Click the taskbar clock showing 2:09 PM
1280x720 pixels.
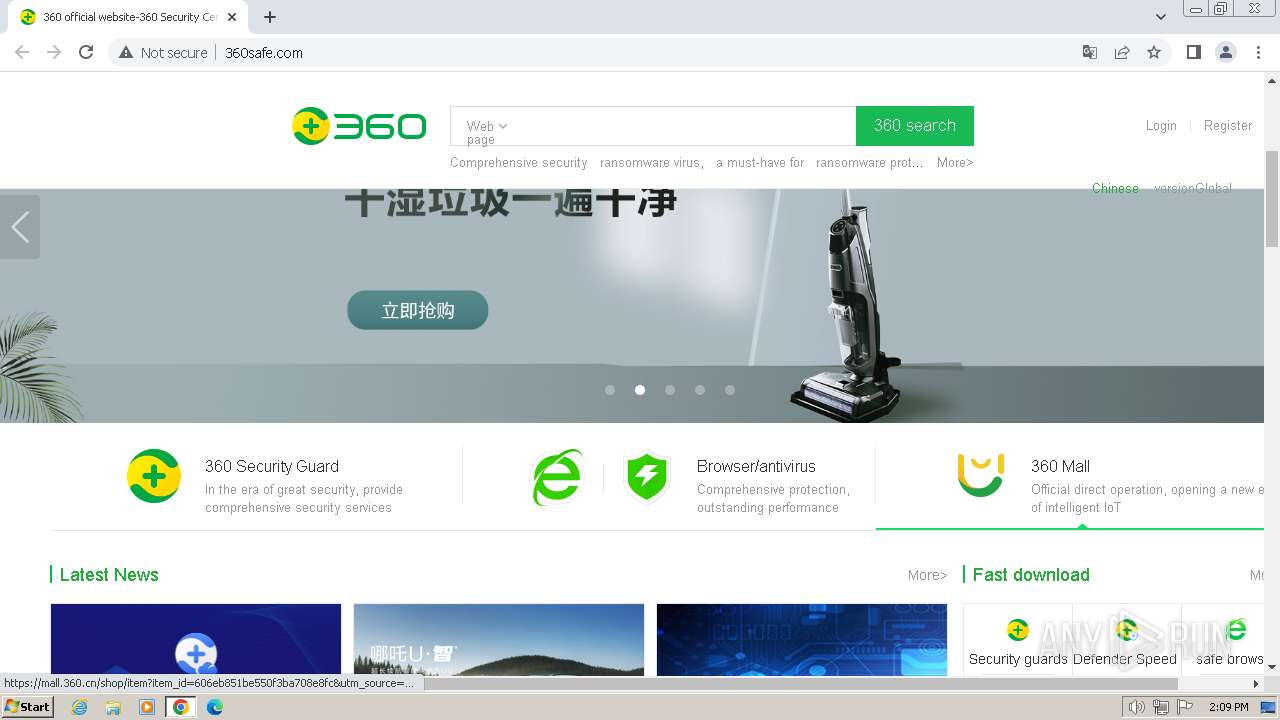[x=1228, y=707]
